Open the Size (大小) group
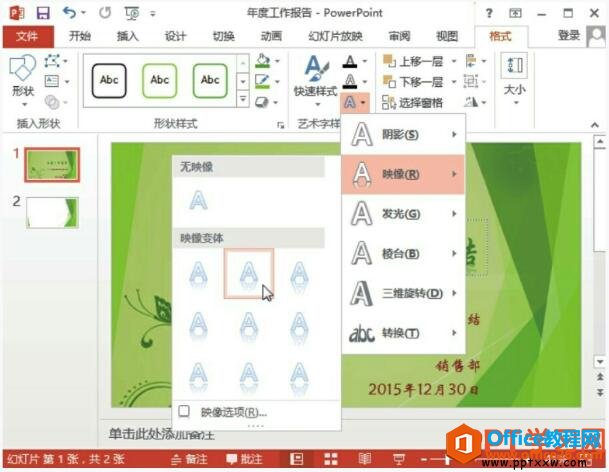The image size is (609, 472). click(x=515, y=80)
